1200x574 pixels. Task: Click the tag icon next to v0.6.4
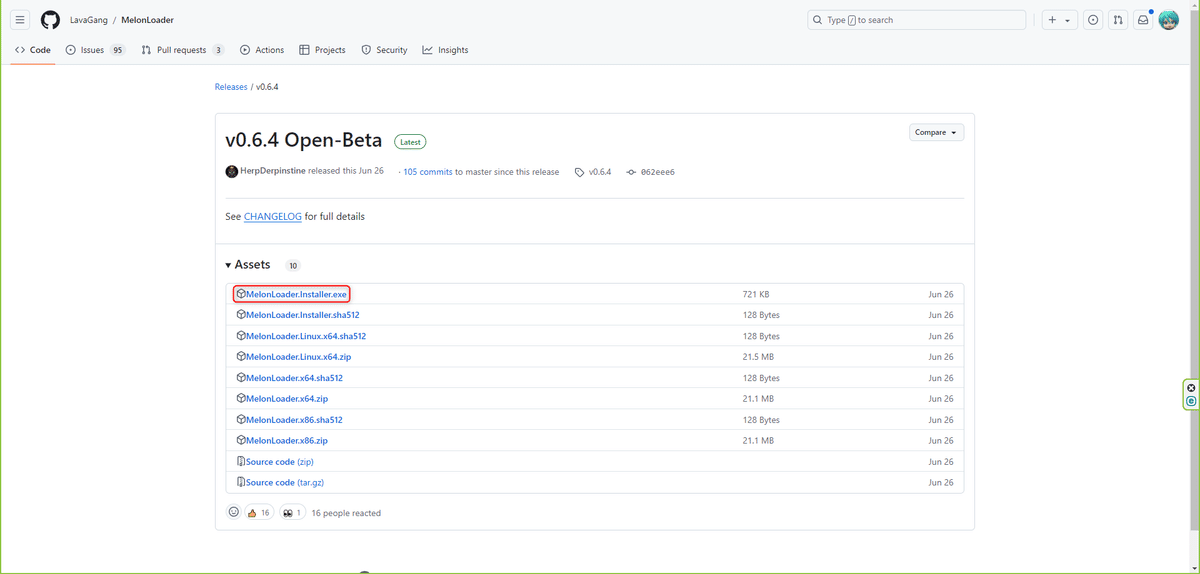pos(580,172)
